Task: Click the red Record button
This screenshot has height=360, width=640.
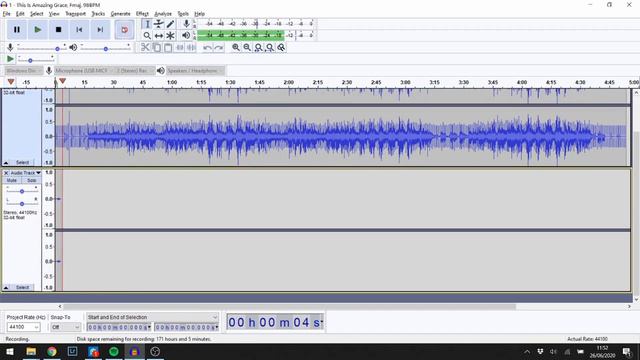Action: click(x=124, y=30)
